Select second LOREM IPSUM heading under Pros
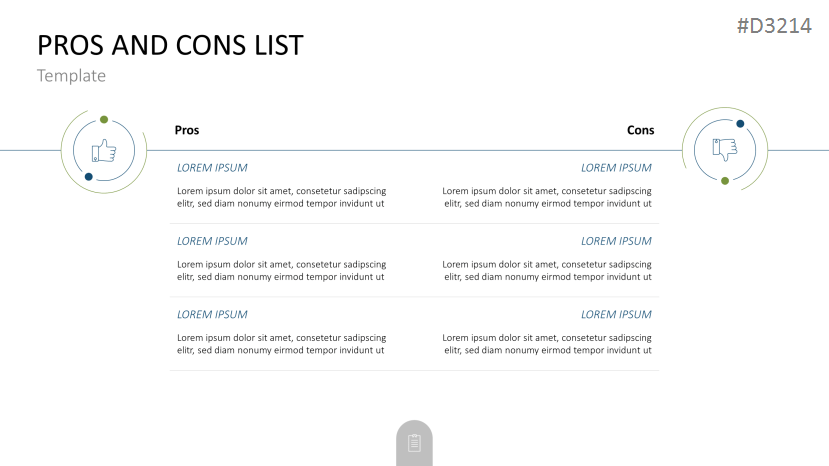This screenshot has width=829, height=466. [x=212, y=241]
